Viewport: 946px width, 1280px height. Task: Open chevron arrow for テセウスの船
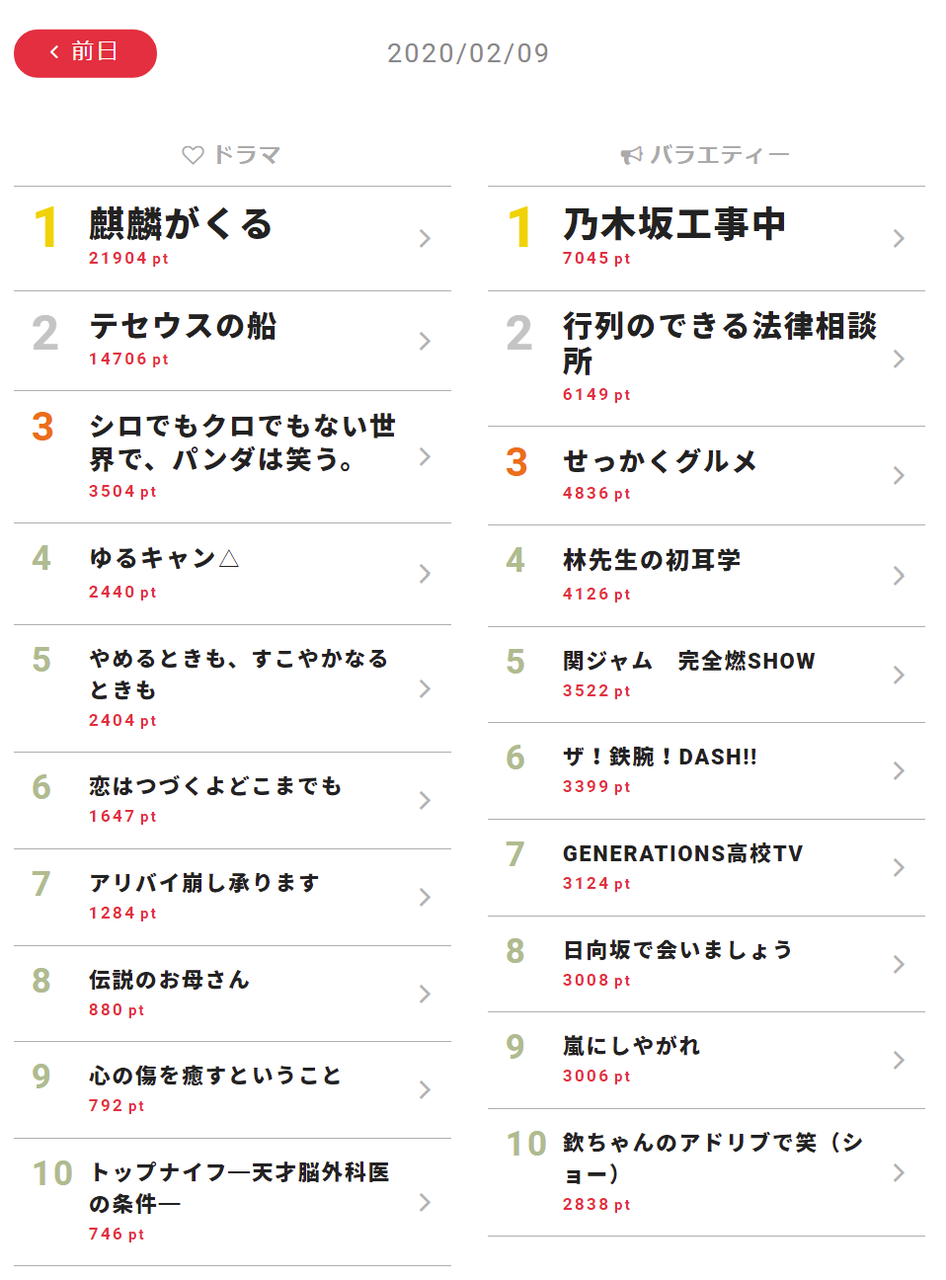425,341
